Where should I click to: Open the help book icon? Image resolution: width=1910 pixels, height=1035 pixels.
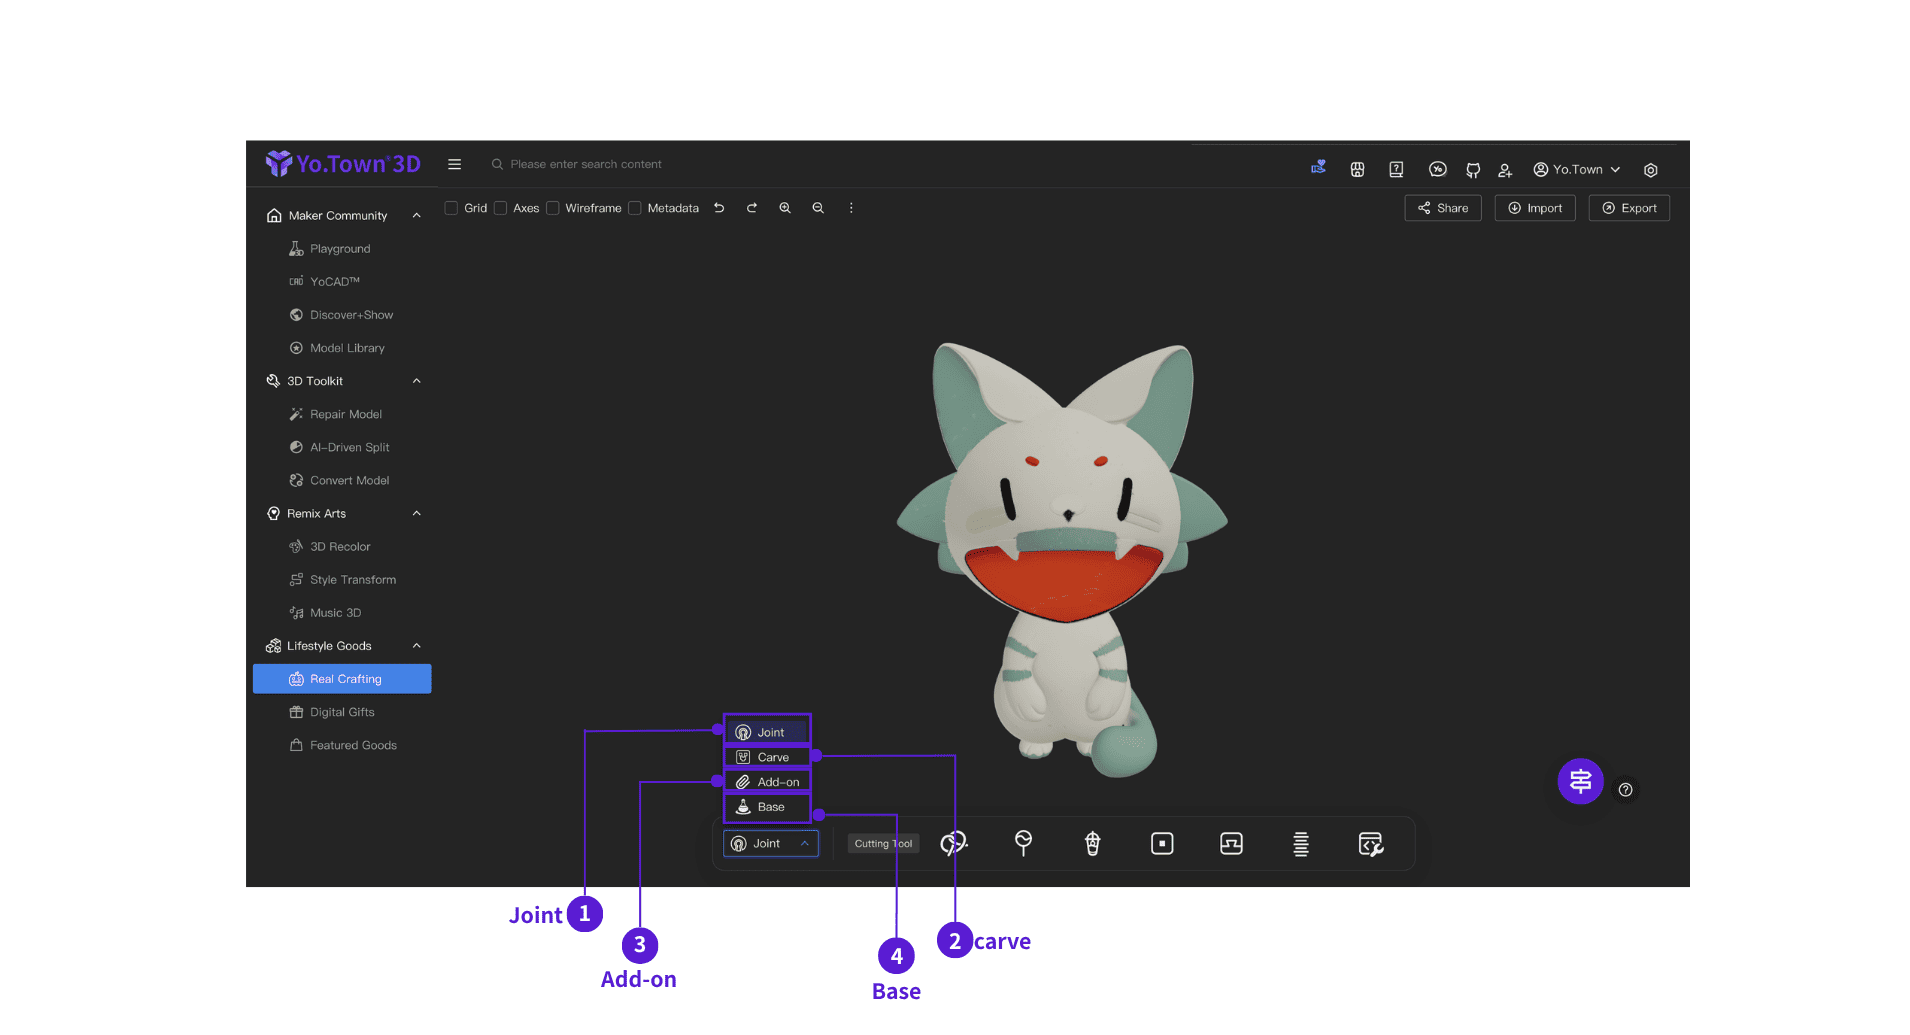[1396, 170]
